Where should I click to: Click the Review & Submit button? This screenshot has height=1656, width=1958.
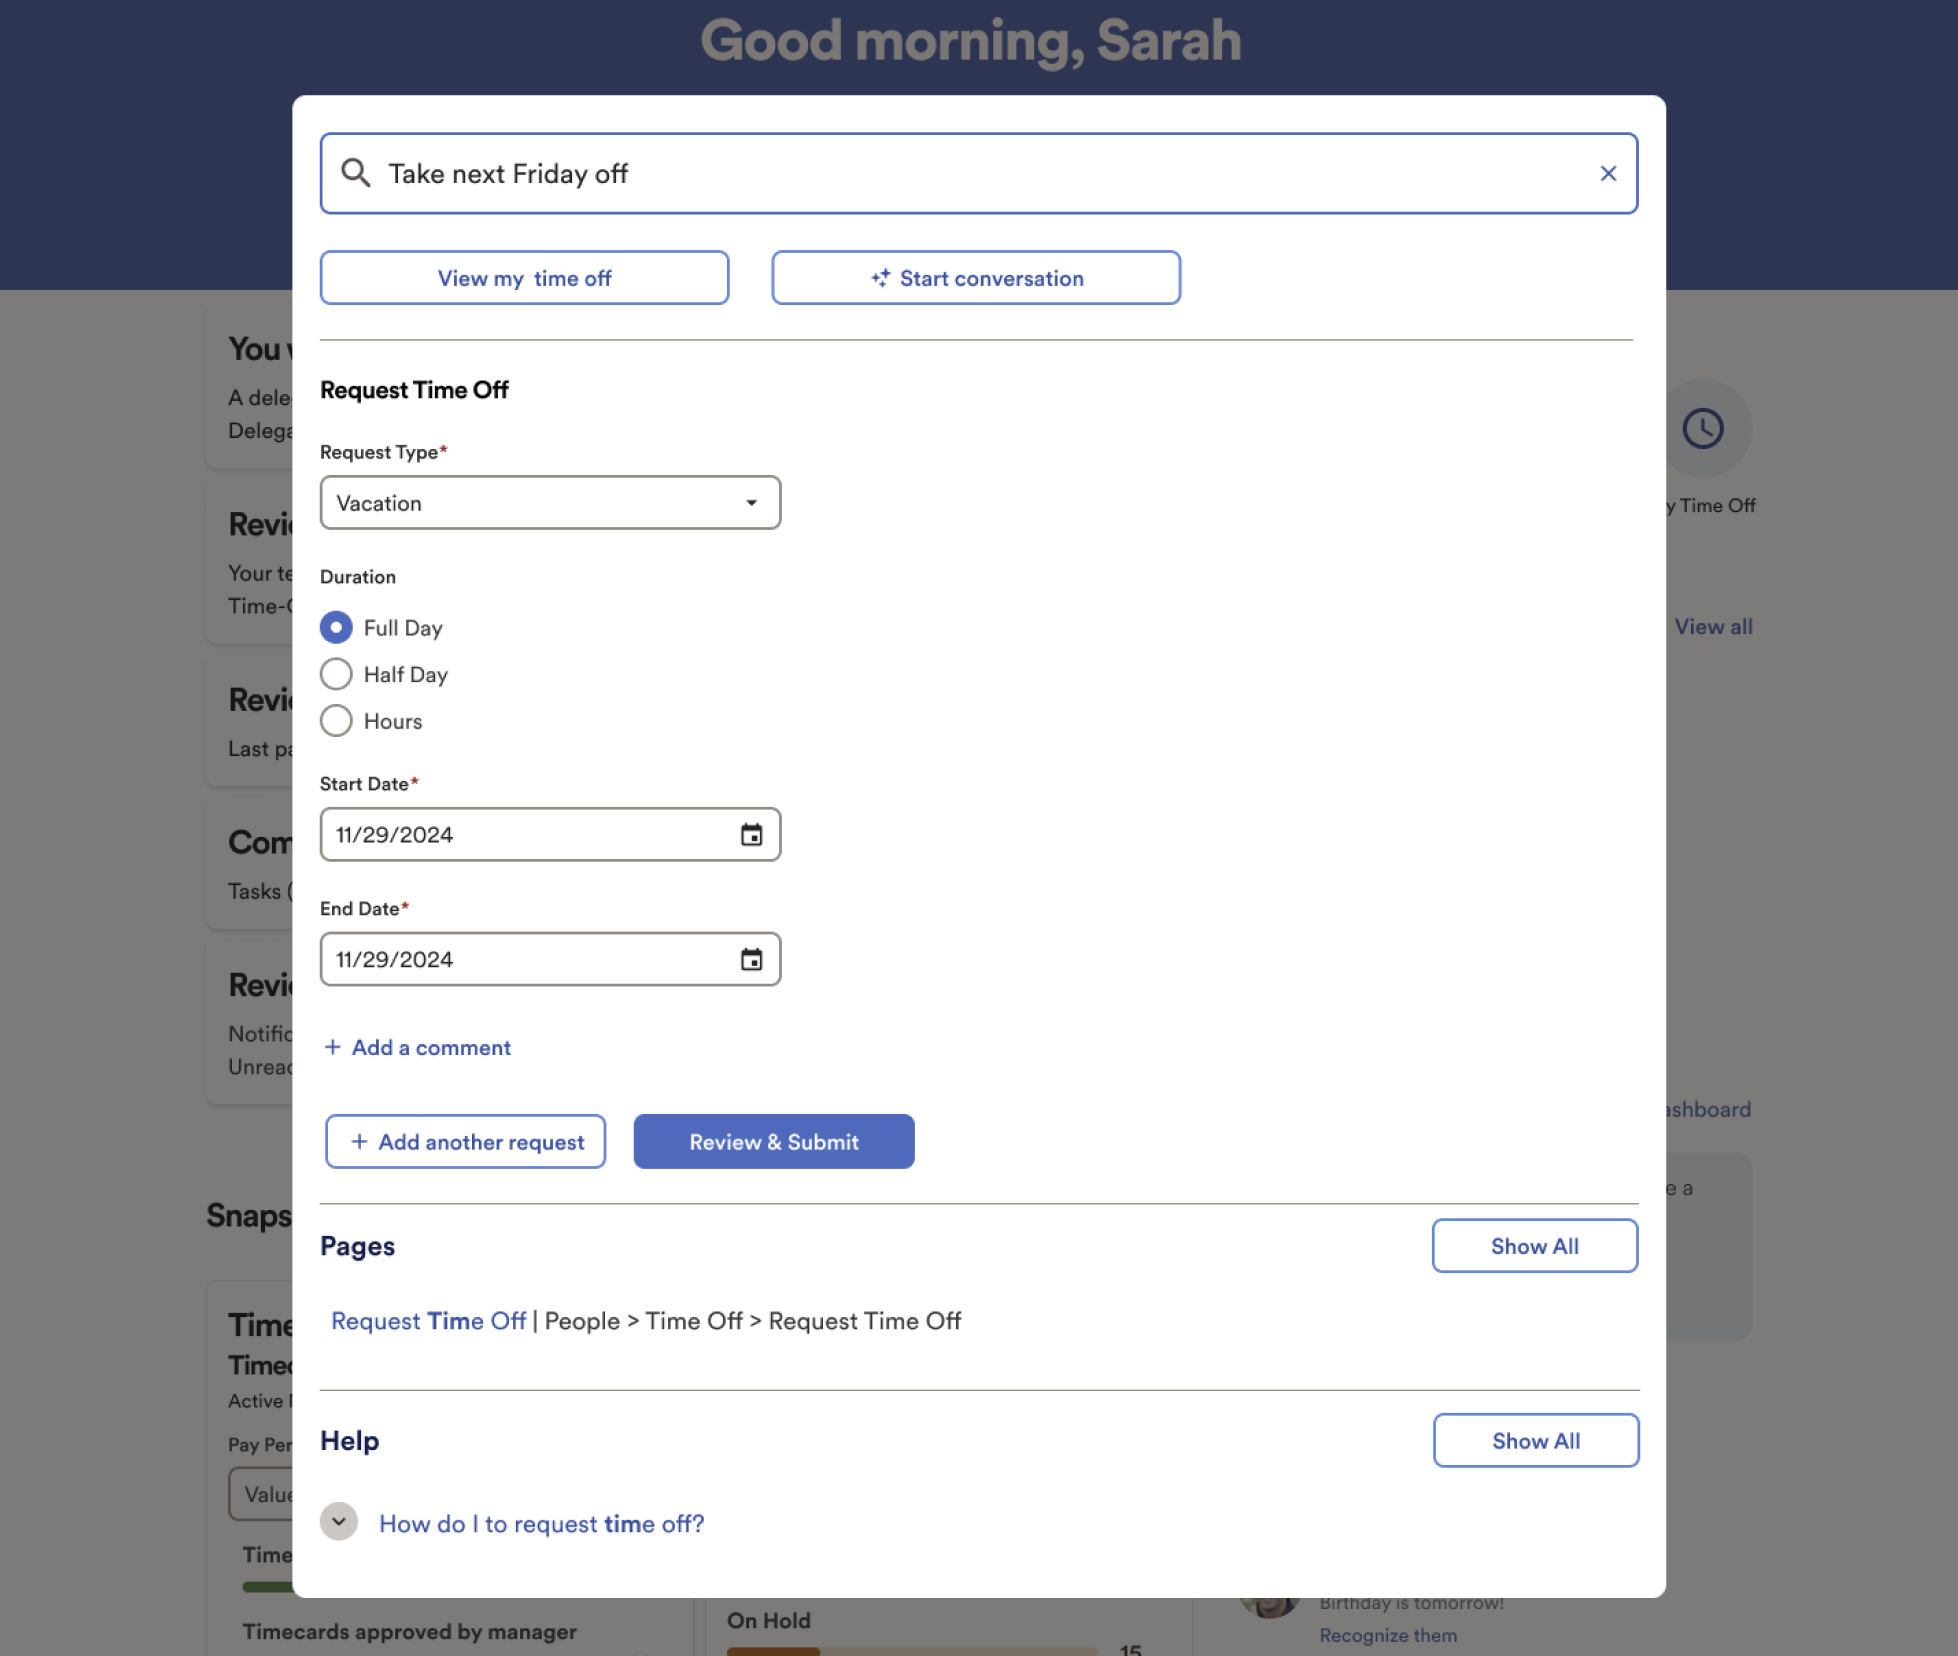pyautogui.click(x=773, y=1141)
